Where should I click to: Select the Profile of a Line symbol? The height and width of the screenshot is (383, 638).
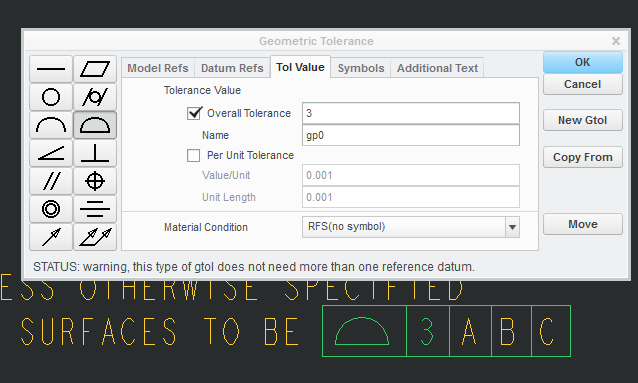click(x=51, y=125)
